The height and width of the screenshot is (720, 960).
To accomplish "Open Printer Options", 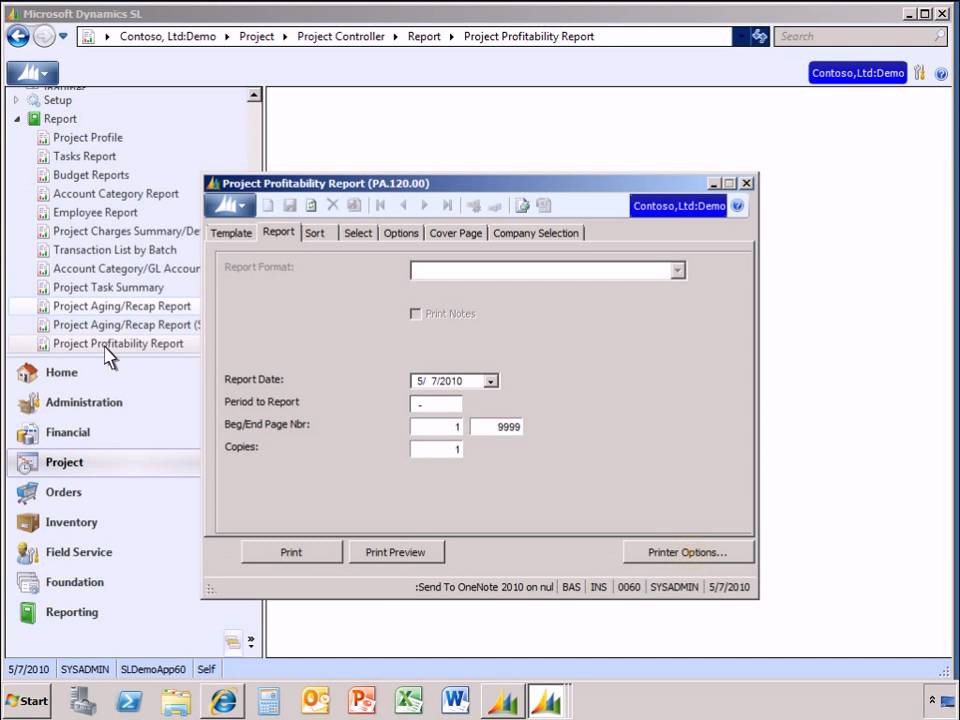I will [688, 552].
